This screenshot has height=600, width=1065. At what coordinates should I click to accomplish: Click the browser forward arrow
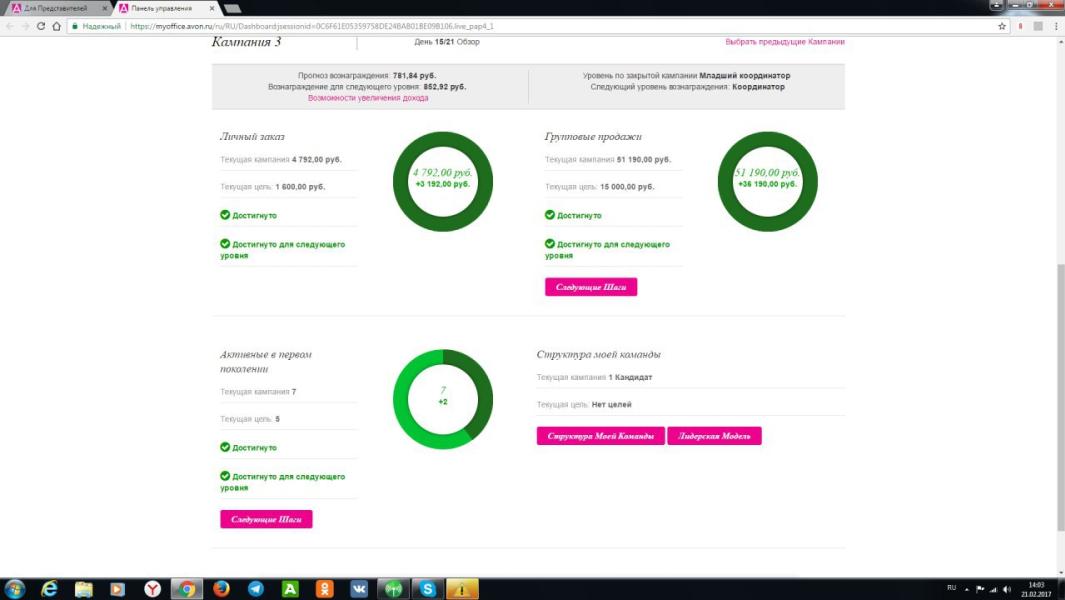click(25, 26)
